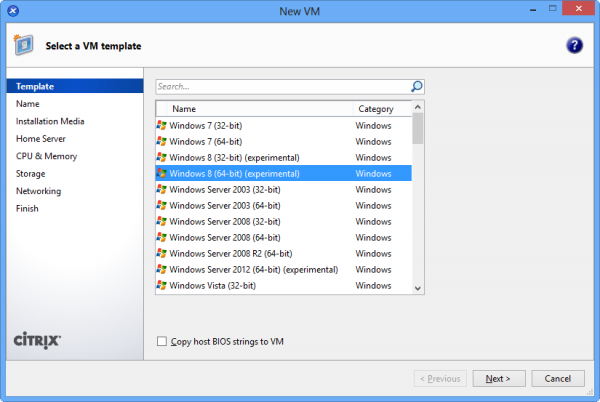The image size is (600, 402).
Task: Click the scroll down arrow of template list
Action: [417, 288]
